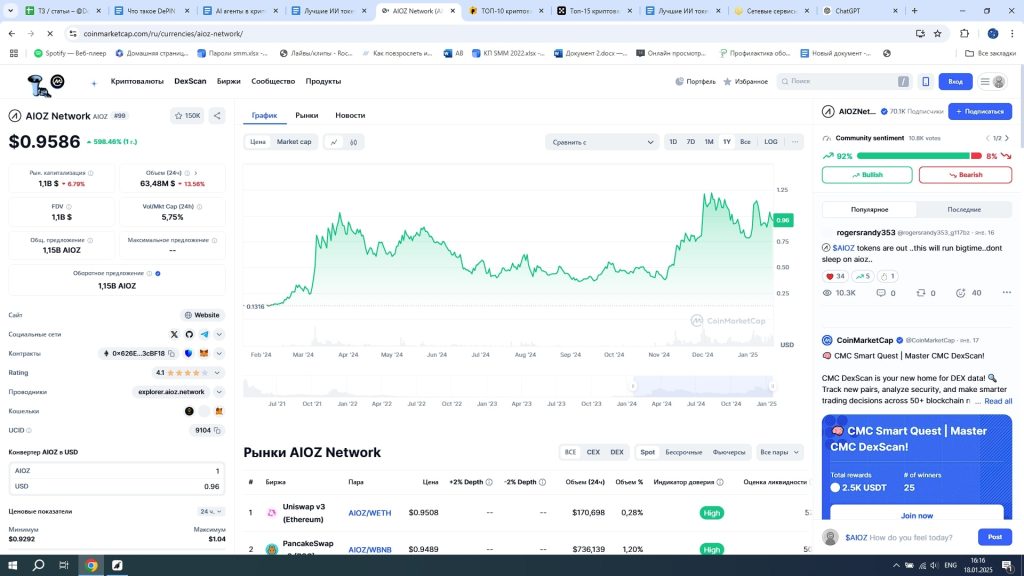
Task: Open the AIOZ/WETH pair link
Action: pos(370,513)
